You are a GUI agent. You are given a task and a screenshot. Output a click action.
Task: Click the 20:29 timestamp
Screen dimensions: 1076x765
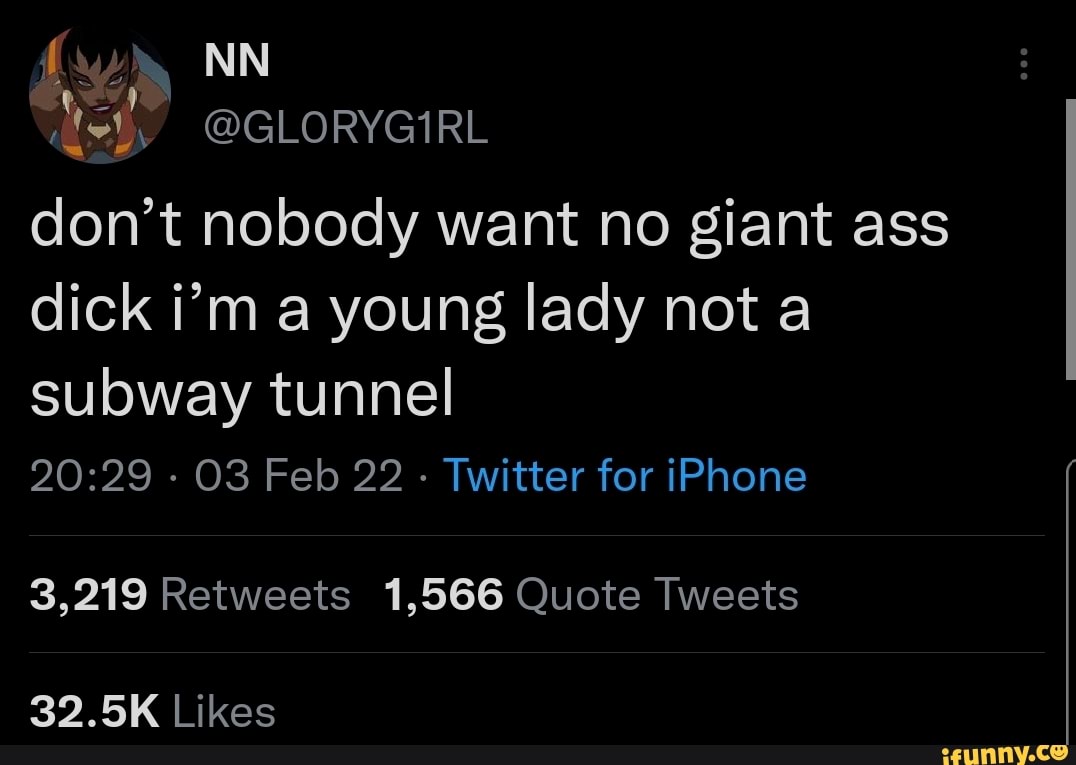91,476
